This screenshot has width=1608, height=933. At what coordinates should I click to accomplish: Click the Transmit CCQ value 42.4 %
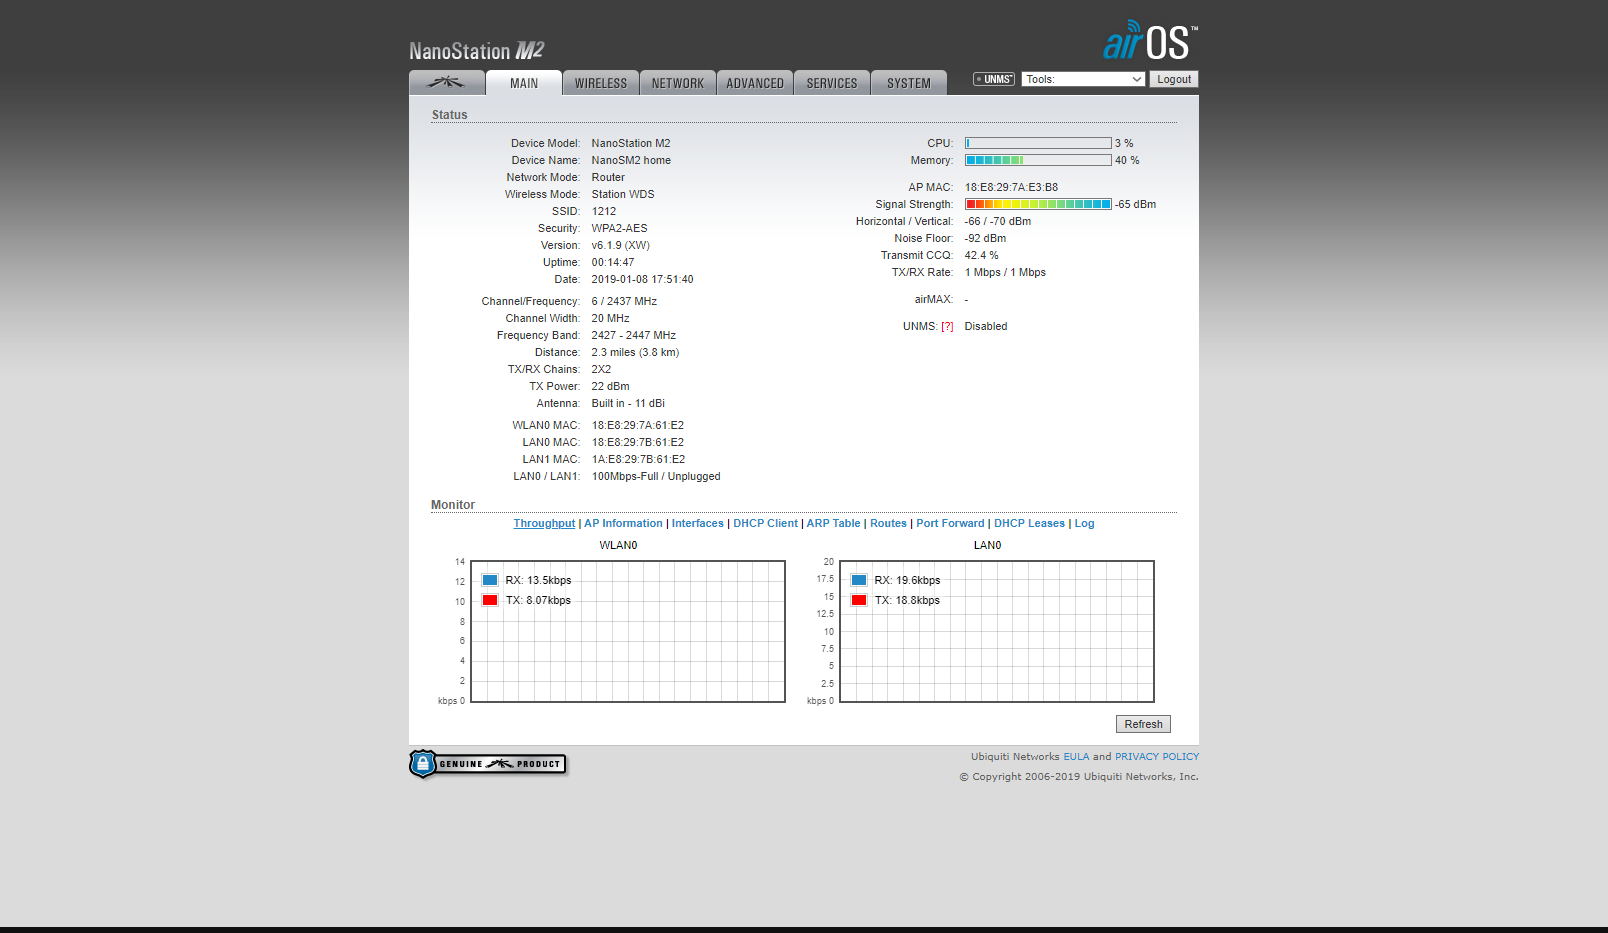pos(981,255)
